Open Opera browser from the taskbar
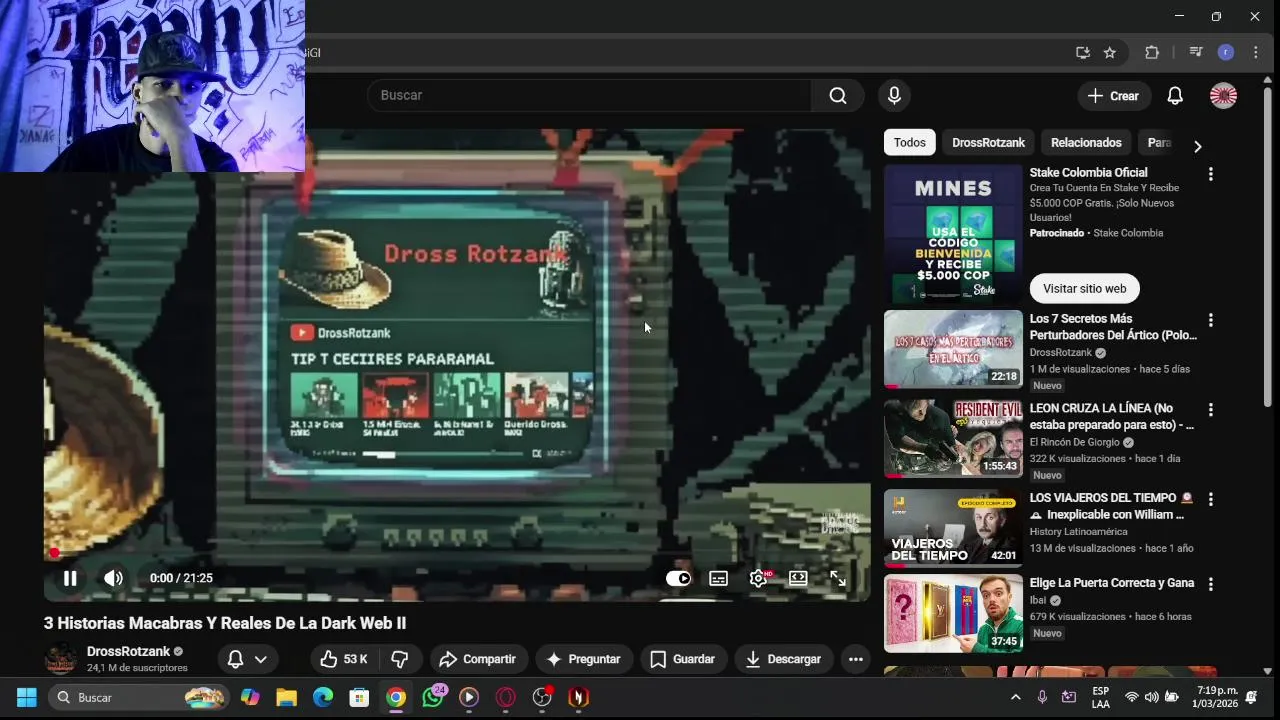Screen dimensions: 1280x720 click(x=505, y=697)
